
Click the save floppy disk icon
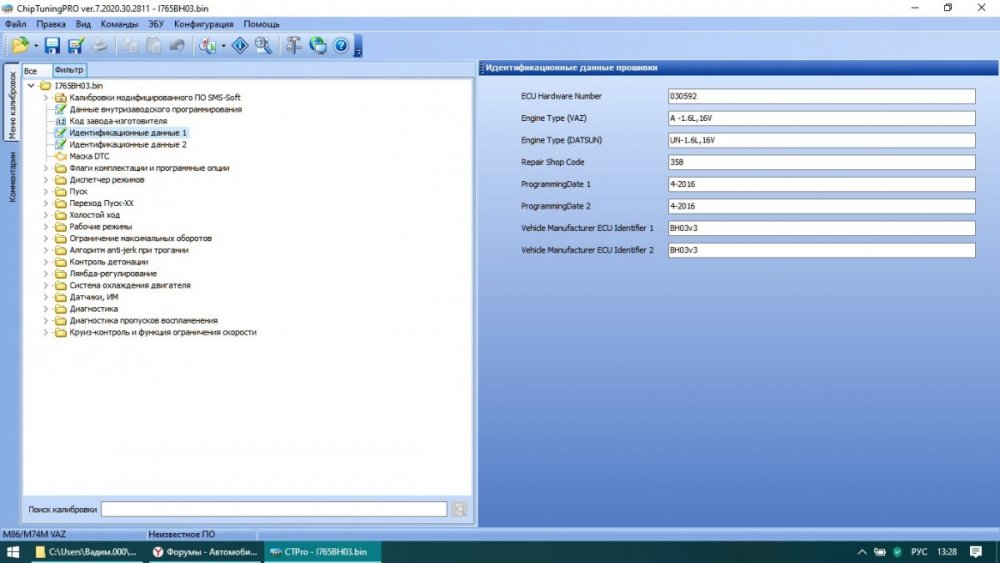point(52,45)
